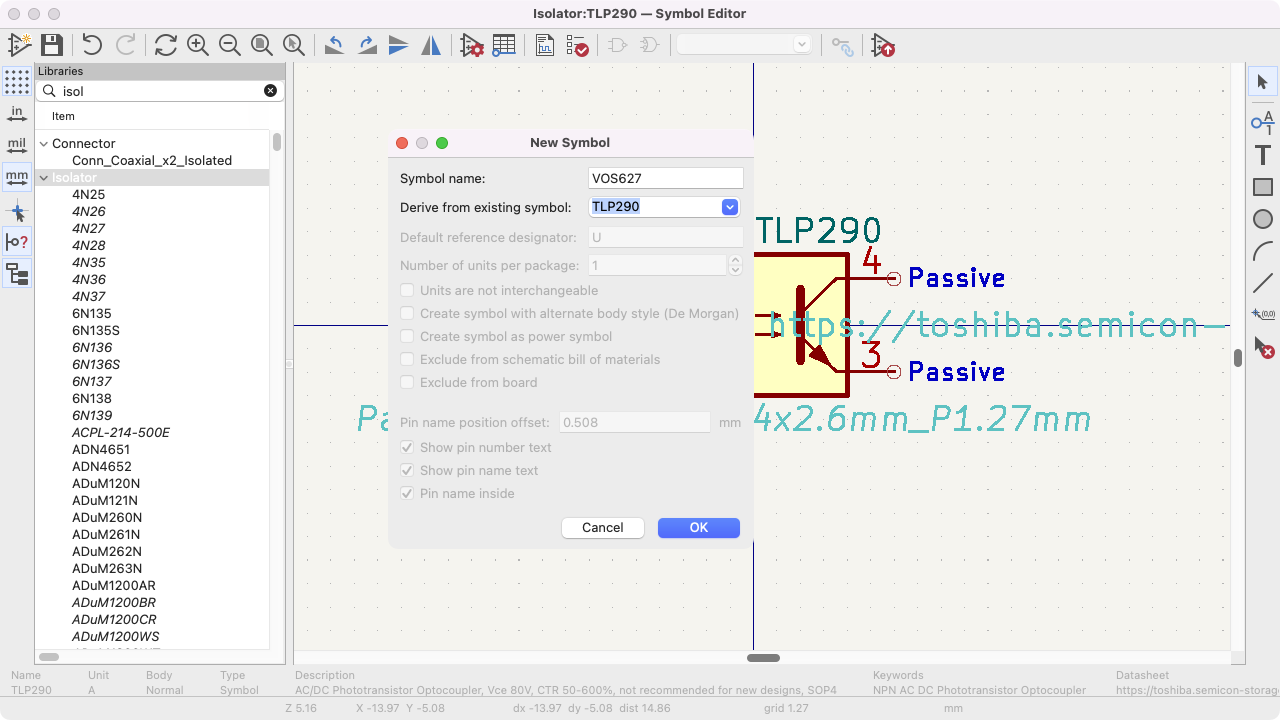Collapse the Connector library
Image resolution: width=1280 pixels, height=720 pixels.
click(44, 144)
